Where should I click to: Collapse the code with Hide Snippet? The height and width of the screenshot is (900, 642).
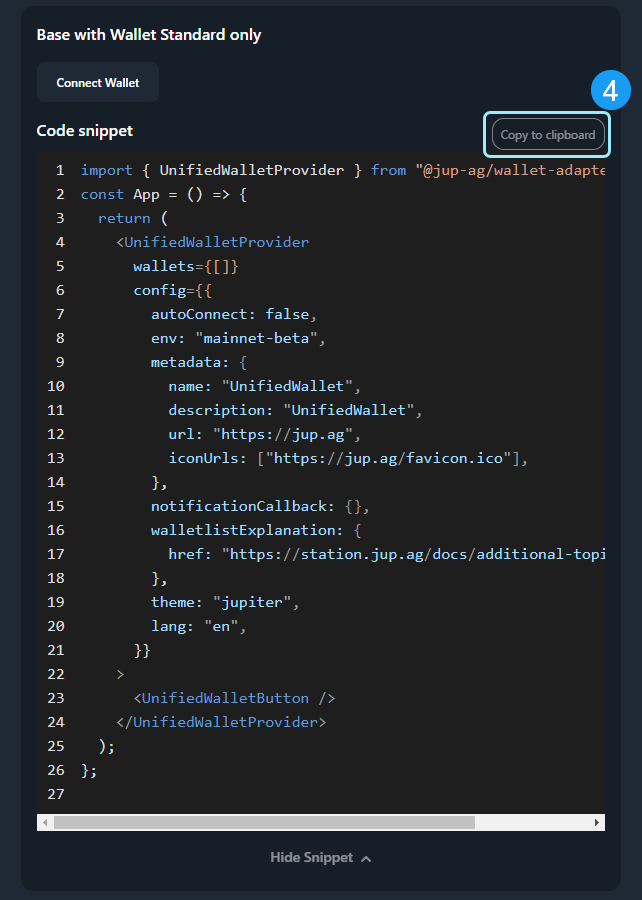coord(311,858)
